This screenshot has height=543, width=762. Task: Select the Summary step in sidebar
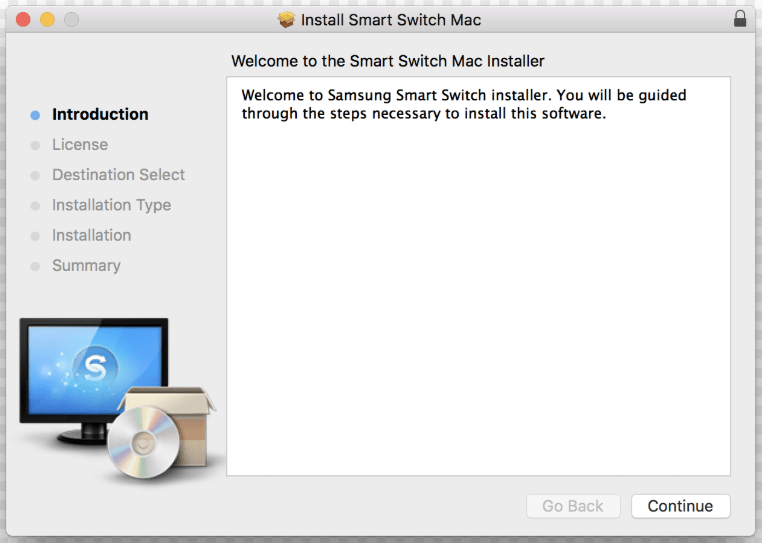87,265
